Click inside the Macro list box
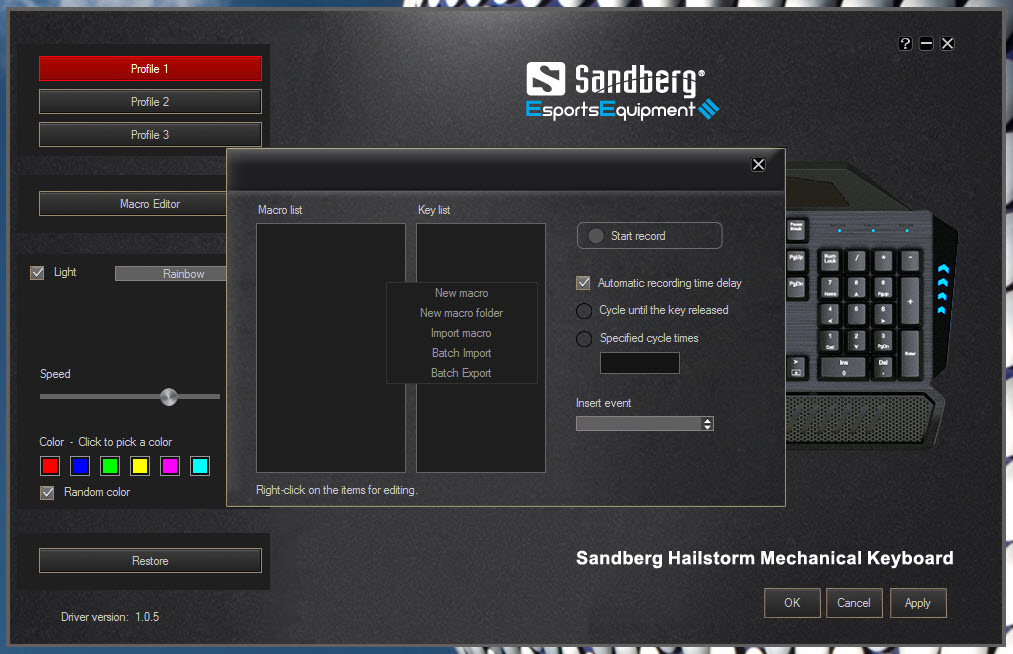Image resolution: width=1013 pixels, height=654 pixels. pyautogui.click(x=331, y=348)
